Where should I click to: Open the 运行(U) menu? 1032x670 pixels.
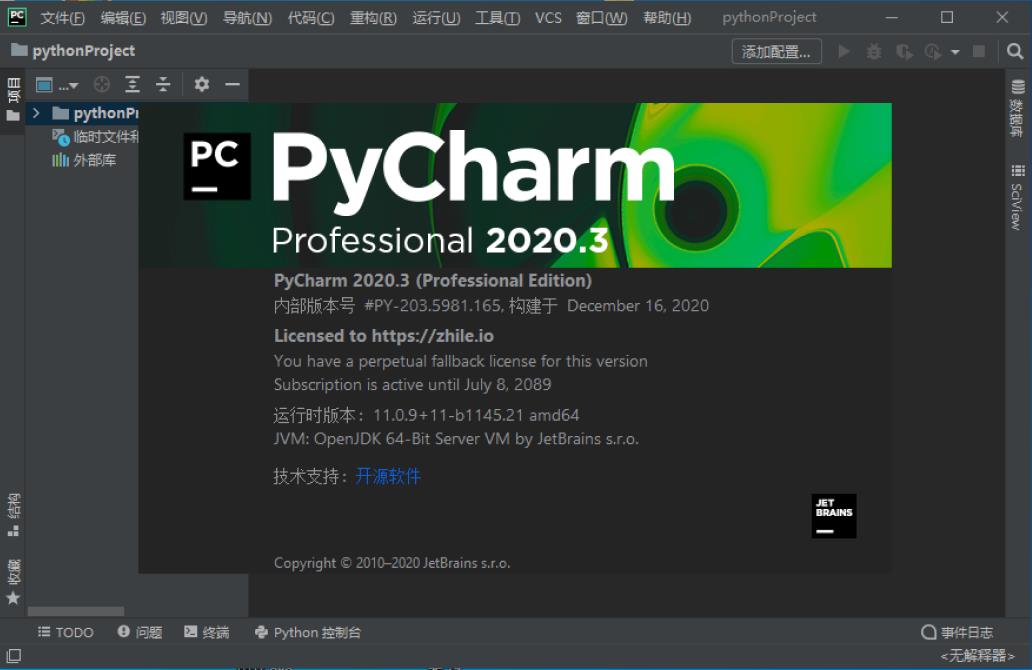(x=436, y=18)
